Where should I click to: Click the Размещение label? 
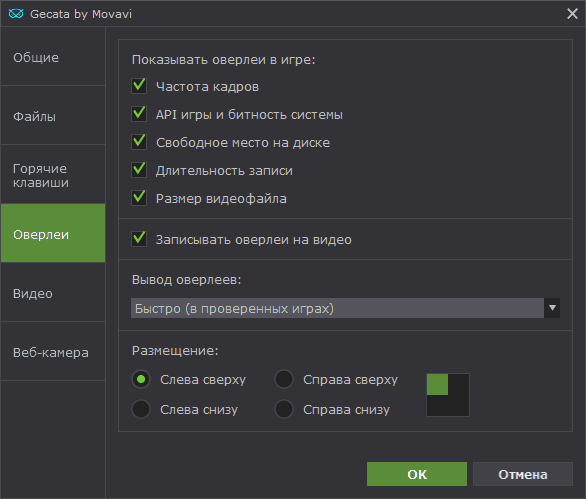tap(175, 351)
